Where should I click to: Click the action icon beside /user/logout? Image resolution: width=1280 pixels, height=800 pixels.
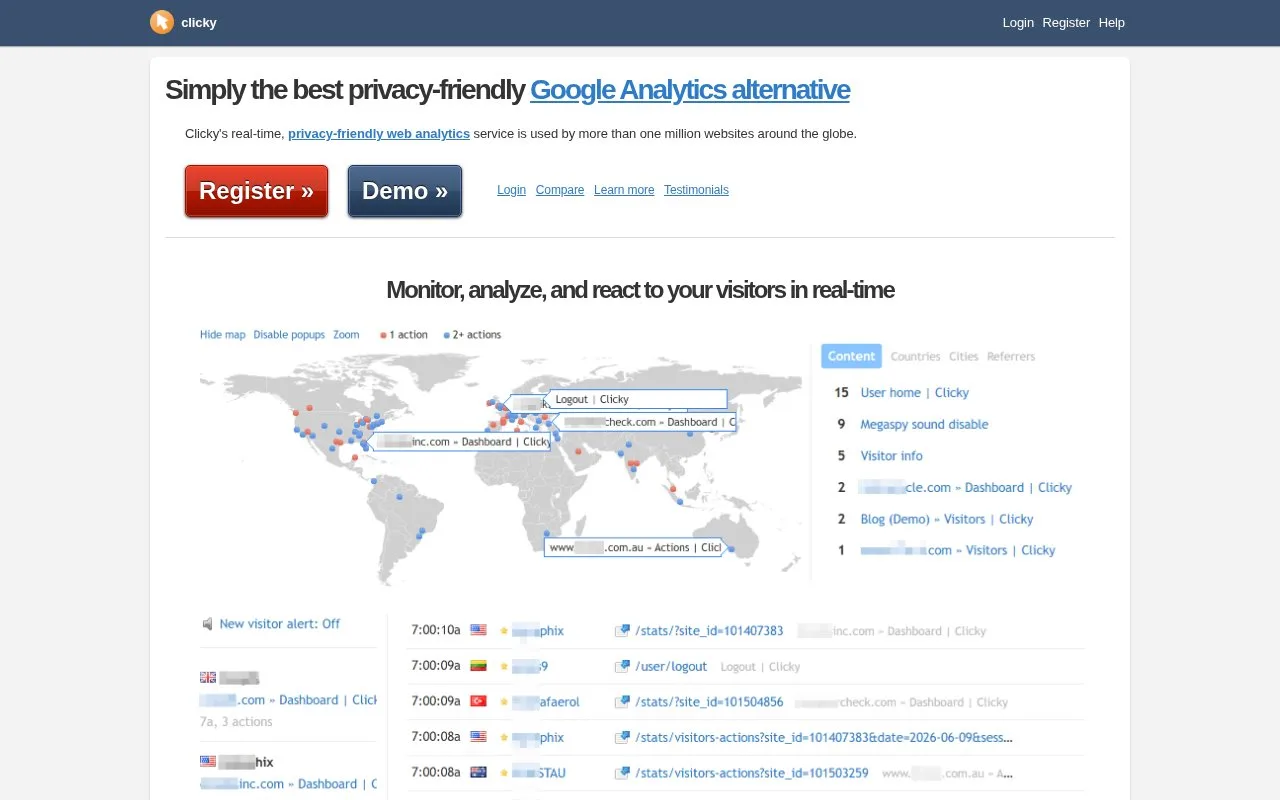(623, 666)
